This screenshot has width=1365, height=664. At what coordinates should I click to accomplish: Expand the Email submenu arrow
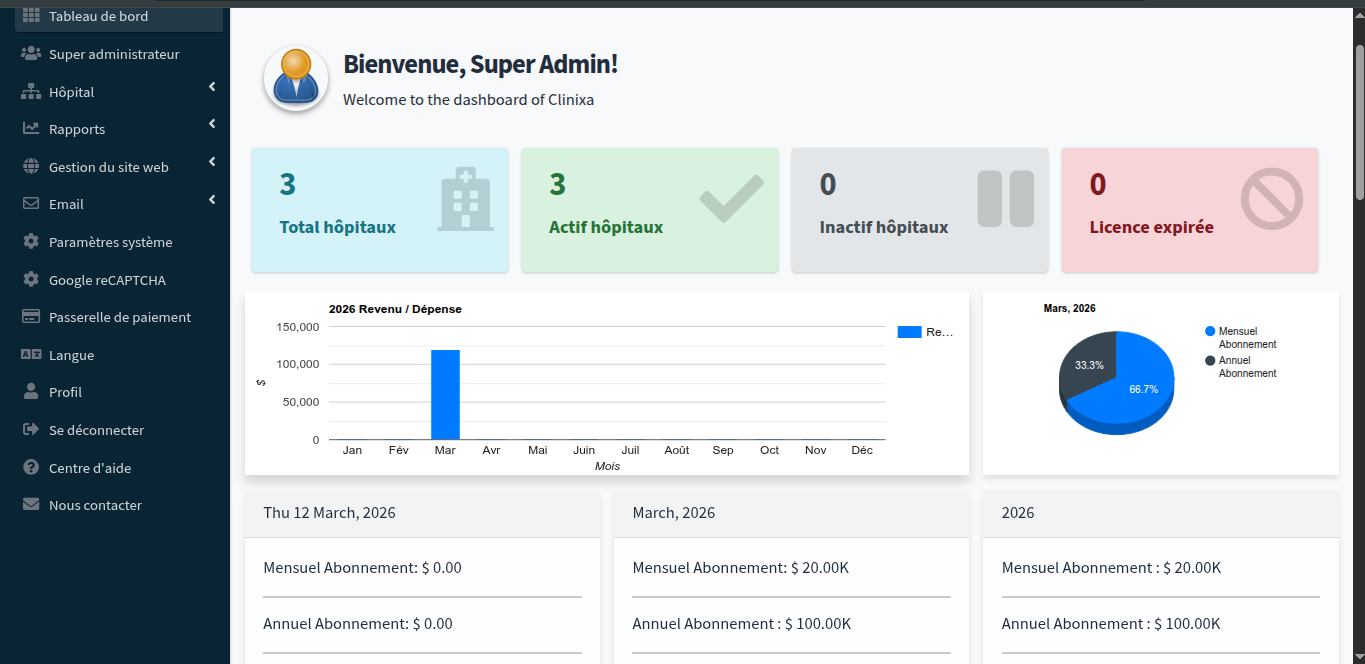(212, 200)
